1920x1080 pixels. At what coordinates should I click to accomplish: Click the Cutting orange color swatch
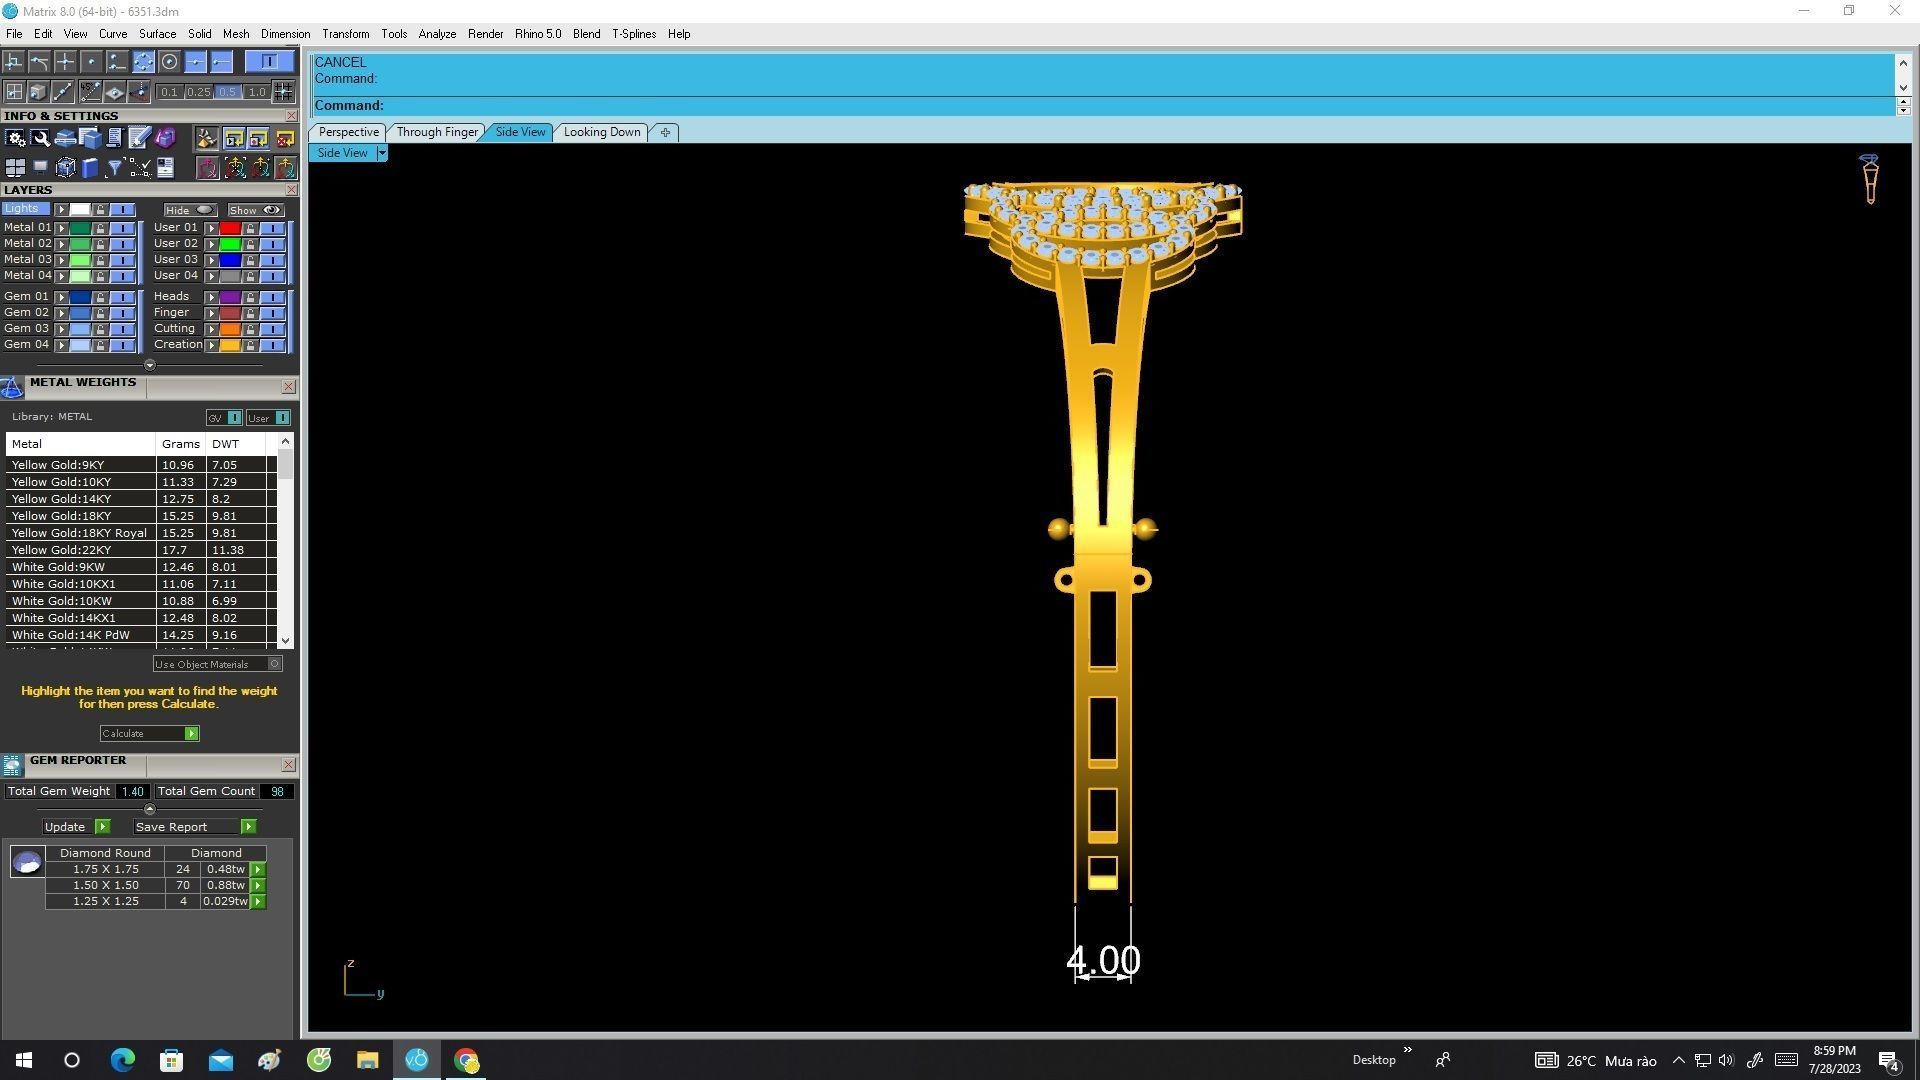pos(230,329)
